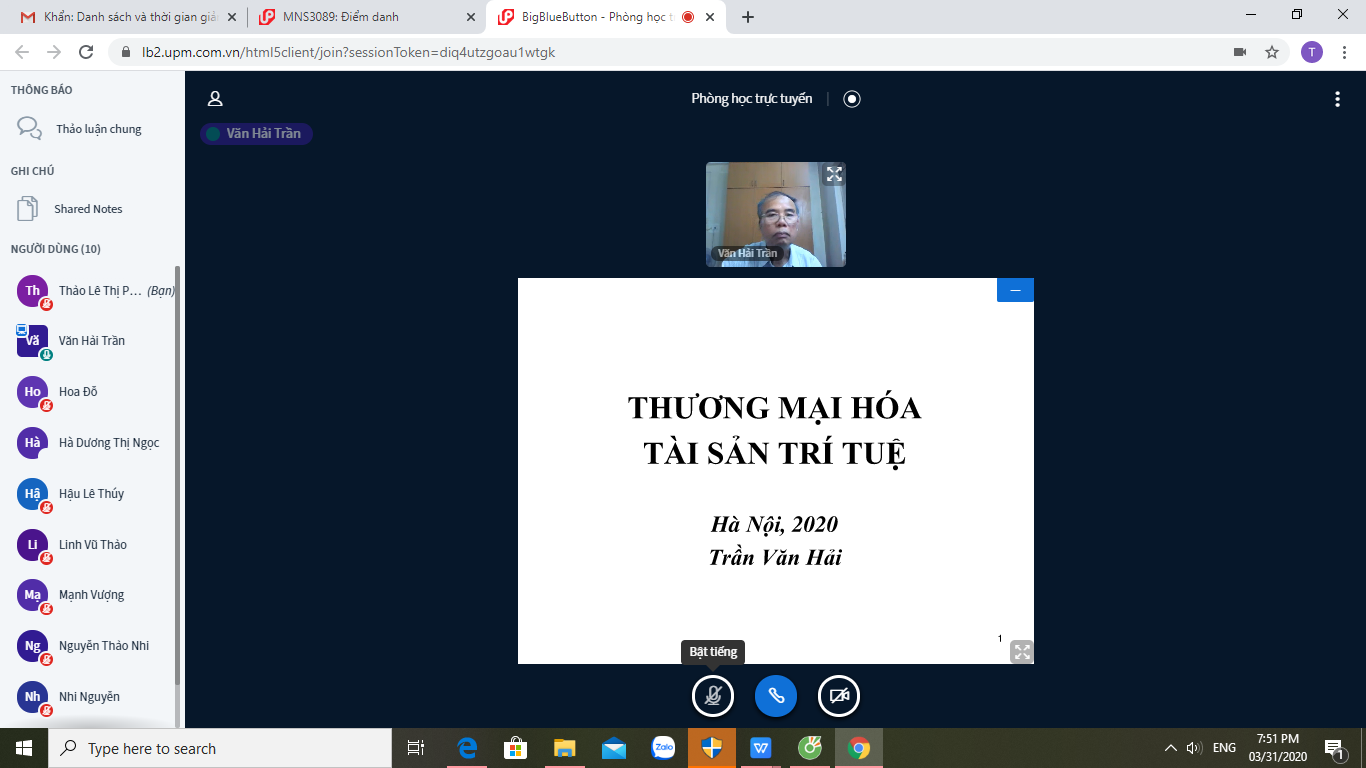Viewport: 1366px width, 768px height.
Task: Bookmark this page with star icon
Action: (x=1272, y=52)
